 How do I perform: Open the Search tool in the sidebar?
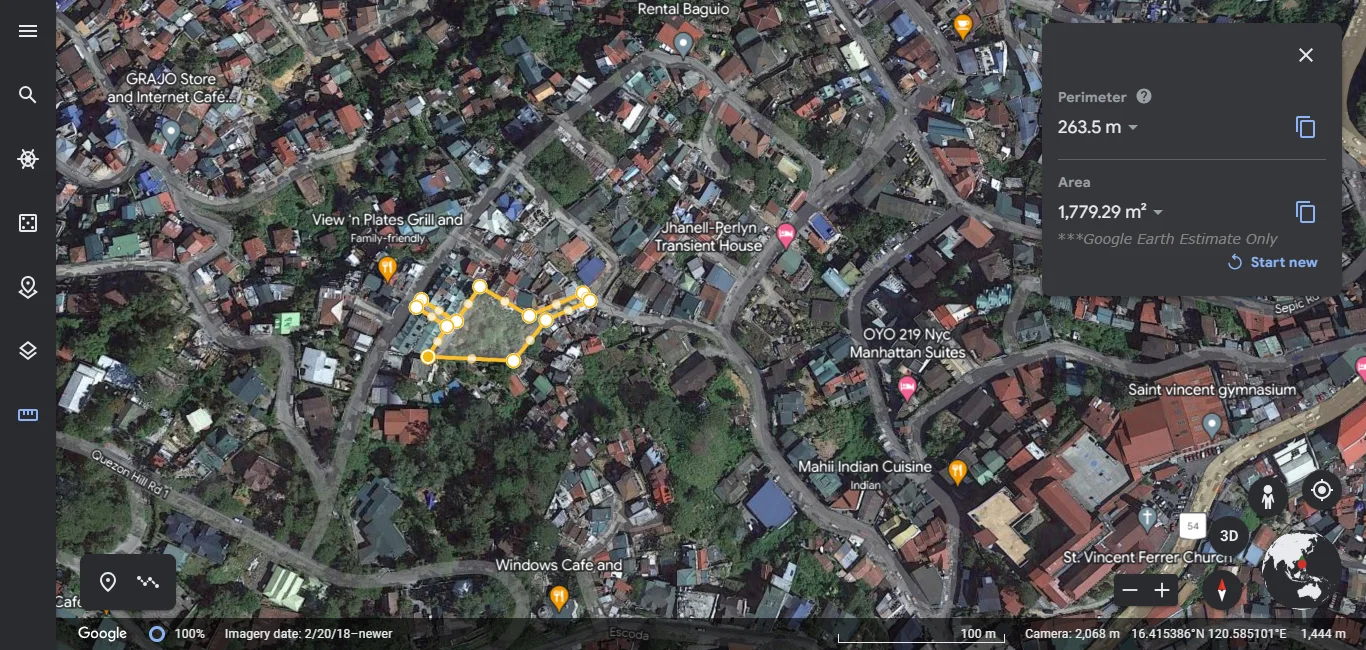click(27, 95)
